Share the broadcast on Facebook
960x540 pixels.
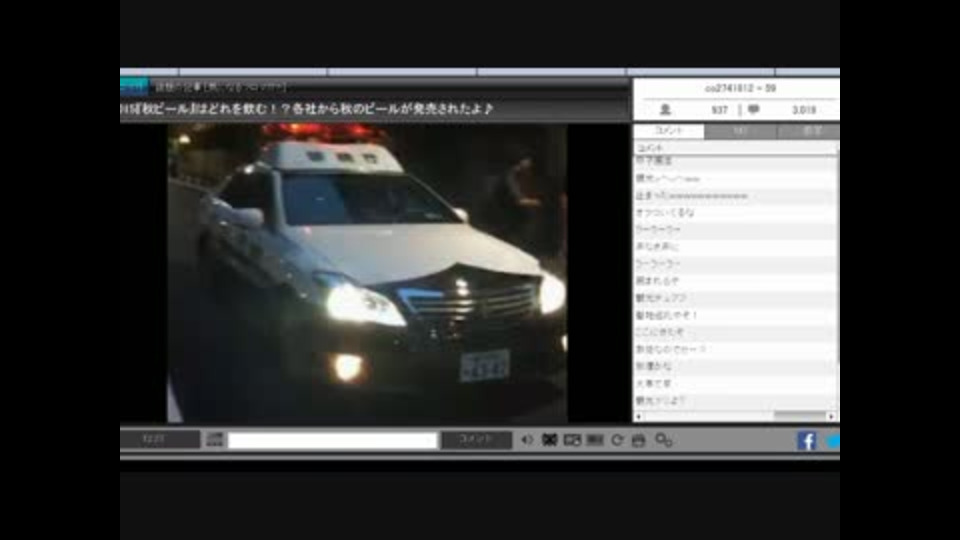tap(806, 440)
